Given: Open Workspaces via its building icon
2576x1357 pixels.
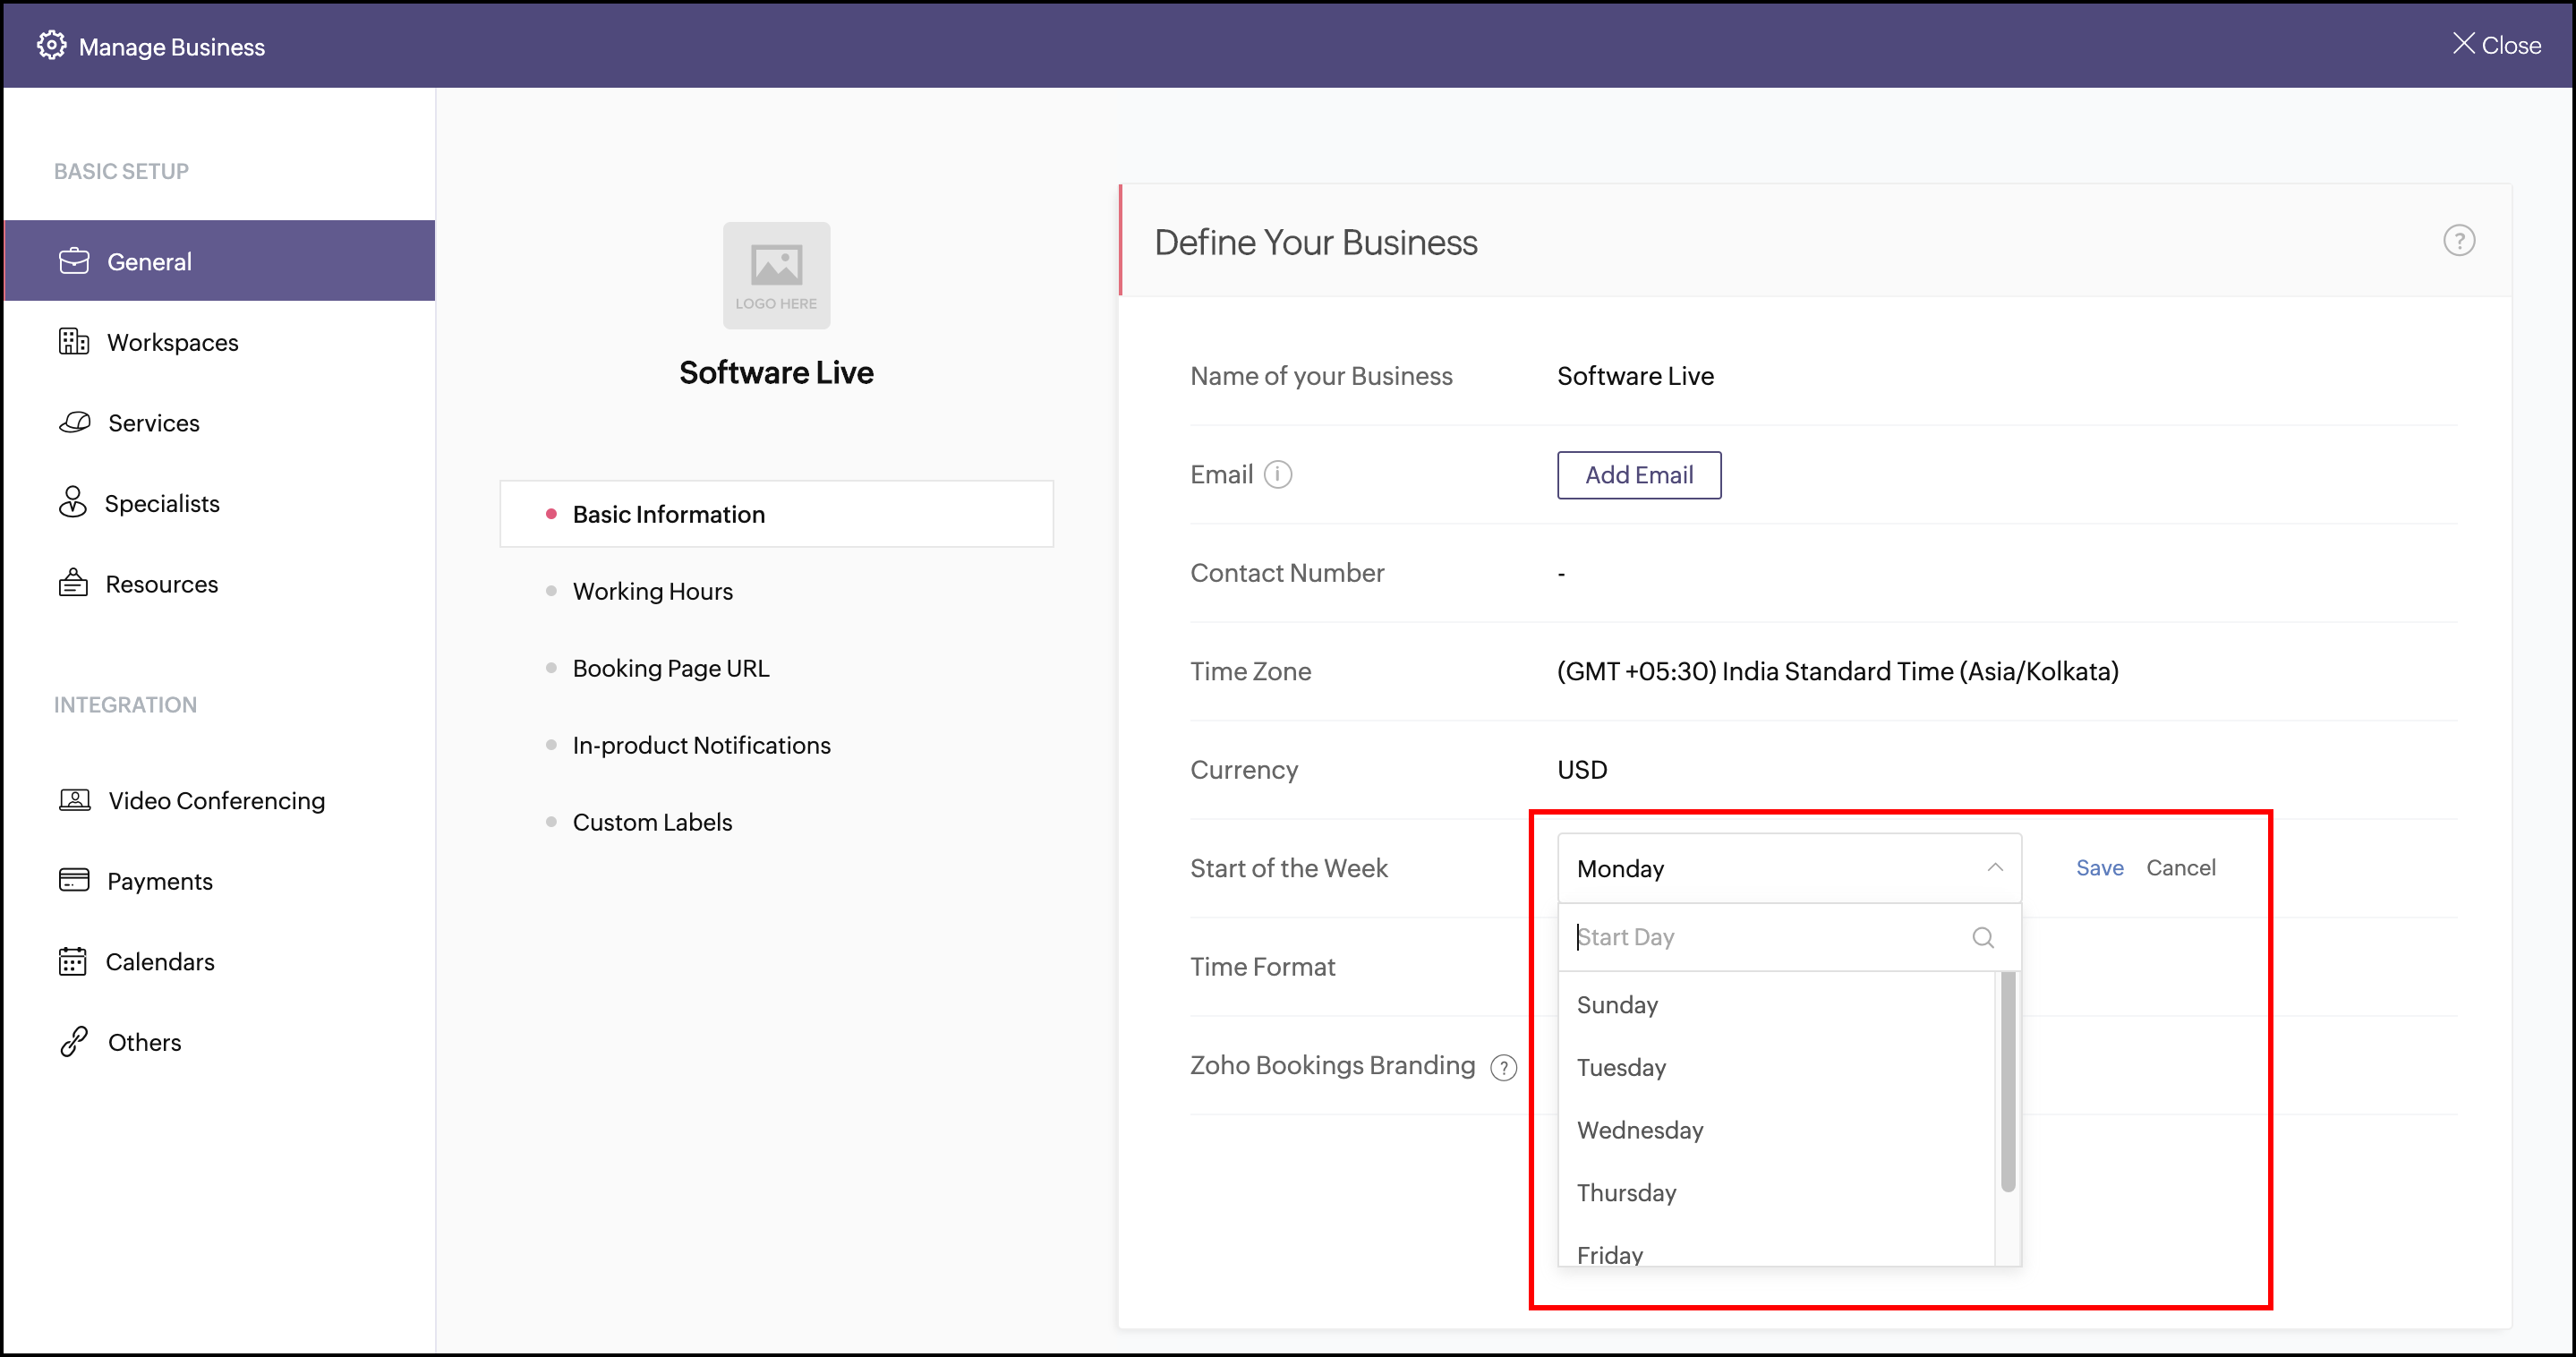Looking at the screenshot, I should pyautogui.click(x=74, y=342).
